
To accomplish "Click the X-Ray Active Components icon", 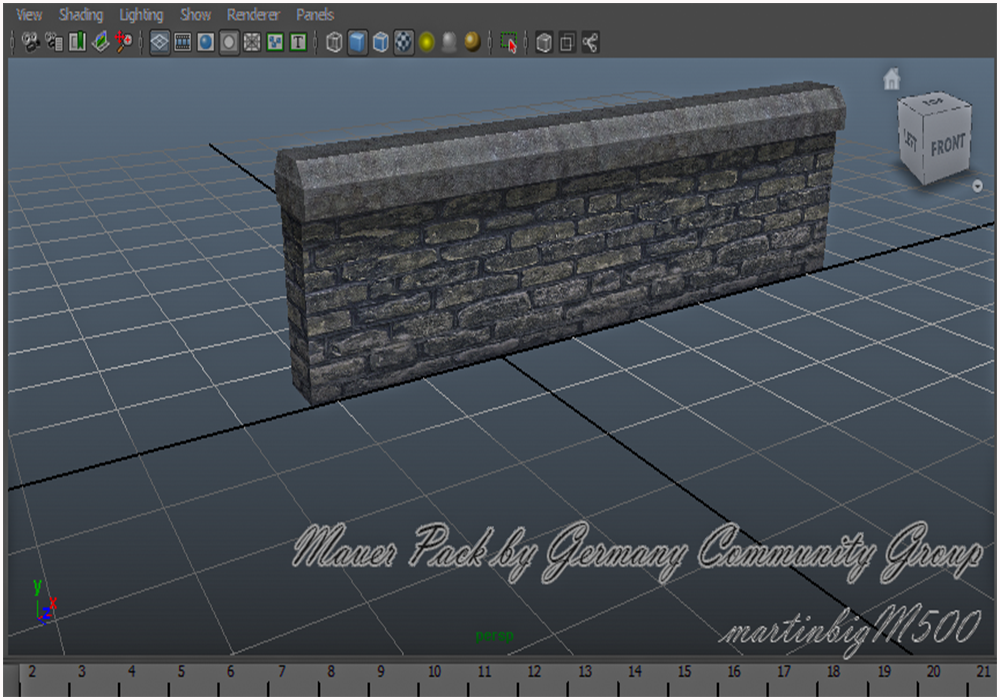I will (567, 43).
